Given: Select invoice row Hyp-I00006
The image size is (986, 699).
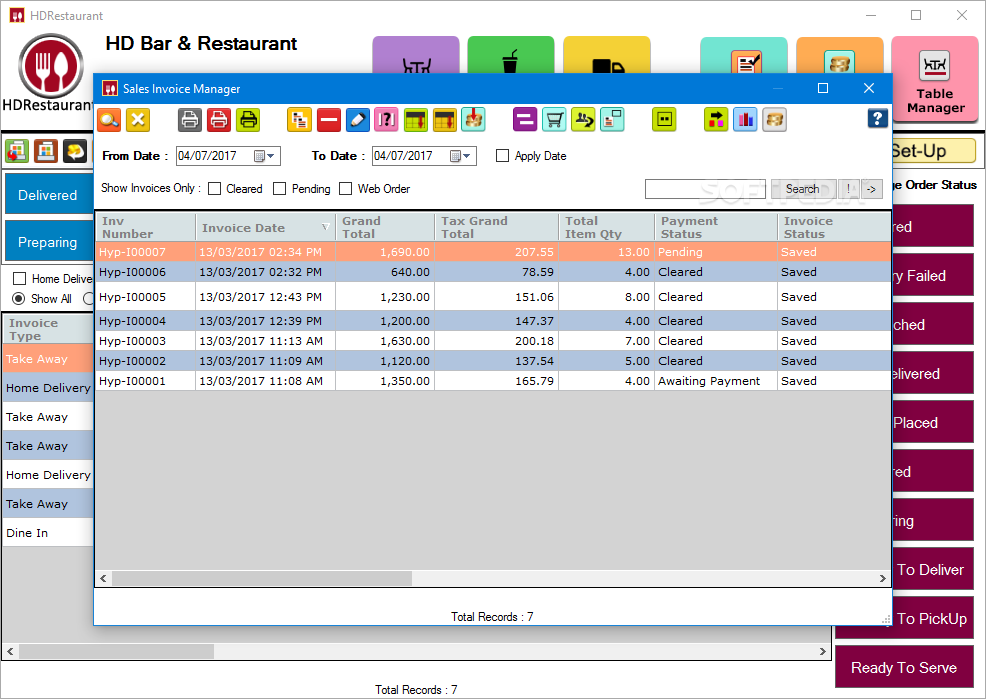Looking at the screenshot, I should [x=493, y=272].
